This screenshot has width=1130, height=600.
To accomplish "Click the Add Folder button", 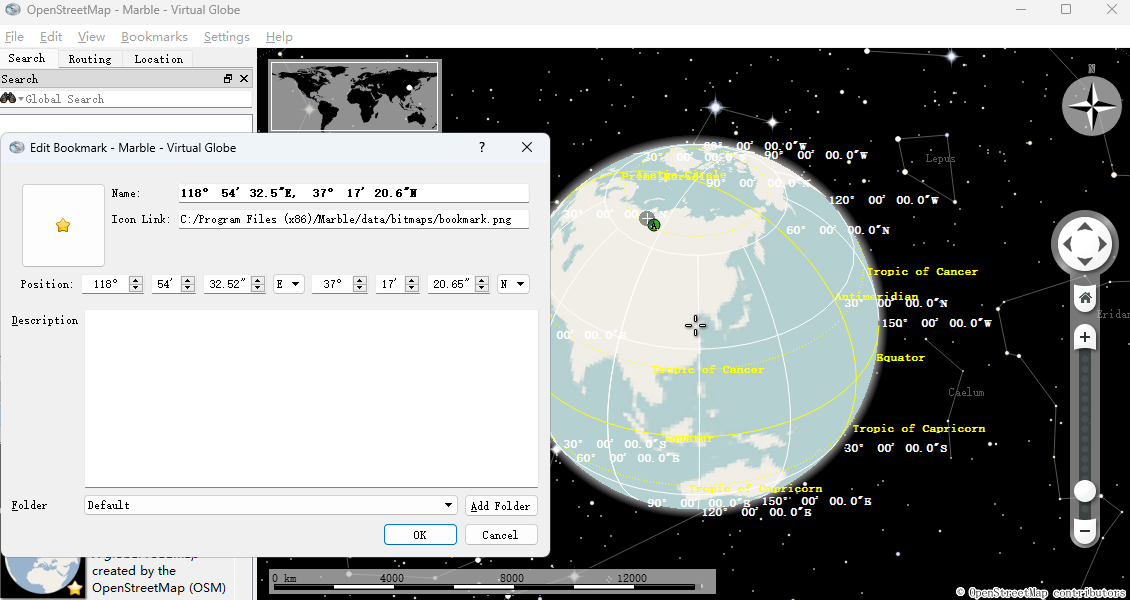I will 501,505.
